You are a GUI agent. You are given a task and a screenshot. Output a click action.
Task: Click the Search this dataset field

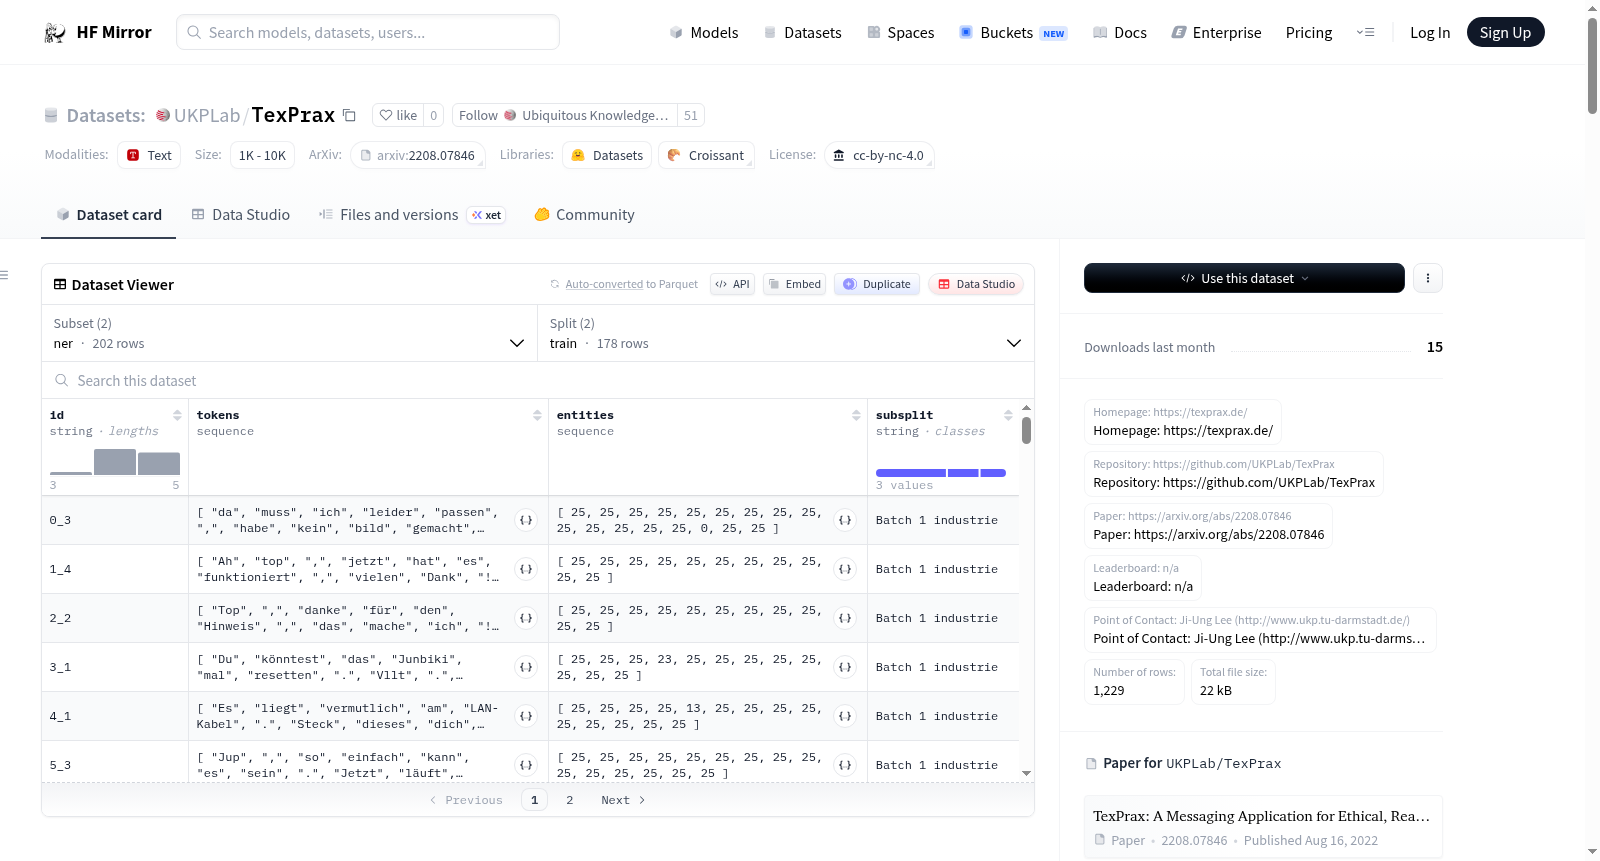click(x=538, y=381)
